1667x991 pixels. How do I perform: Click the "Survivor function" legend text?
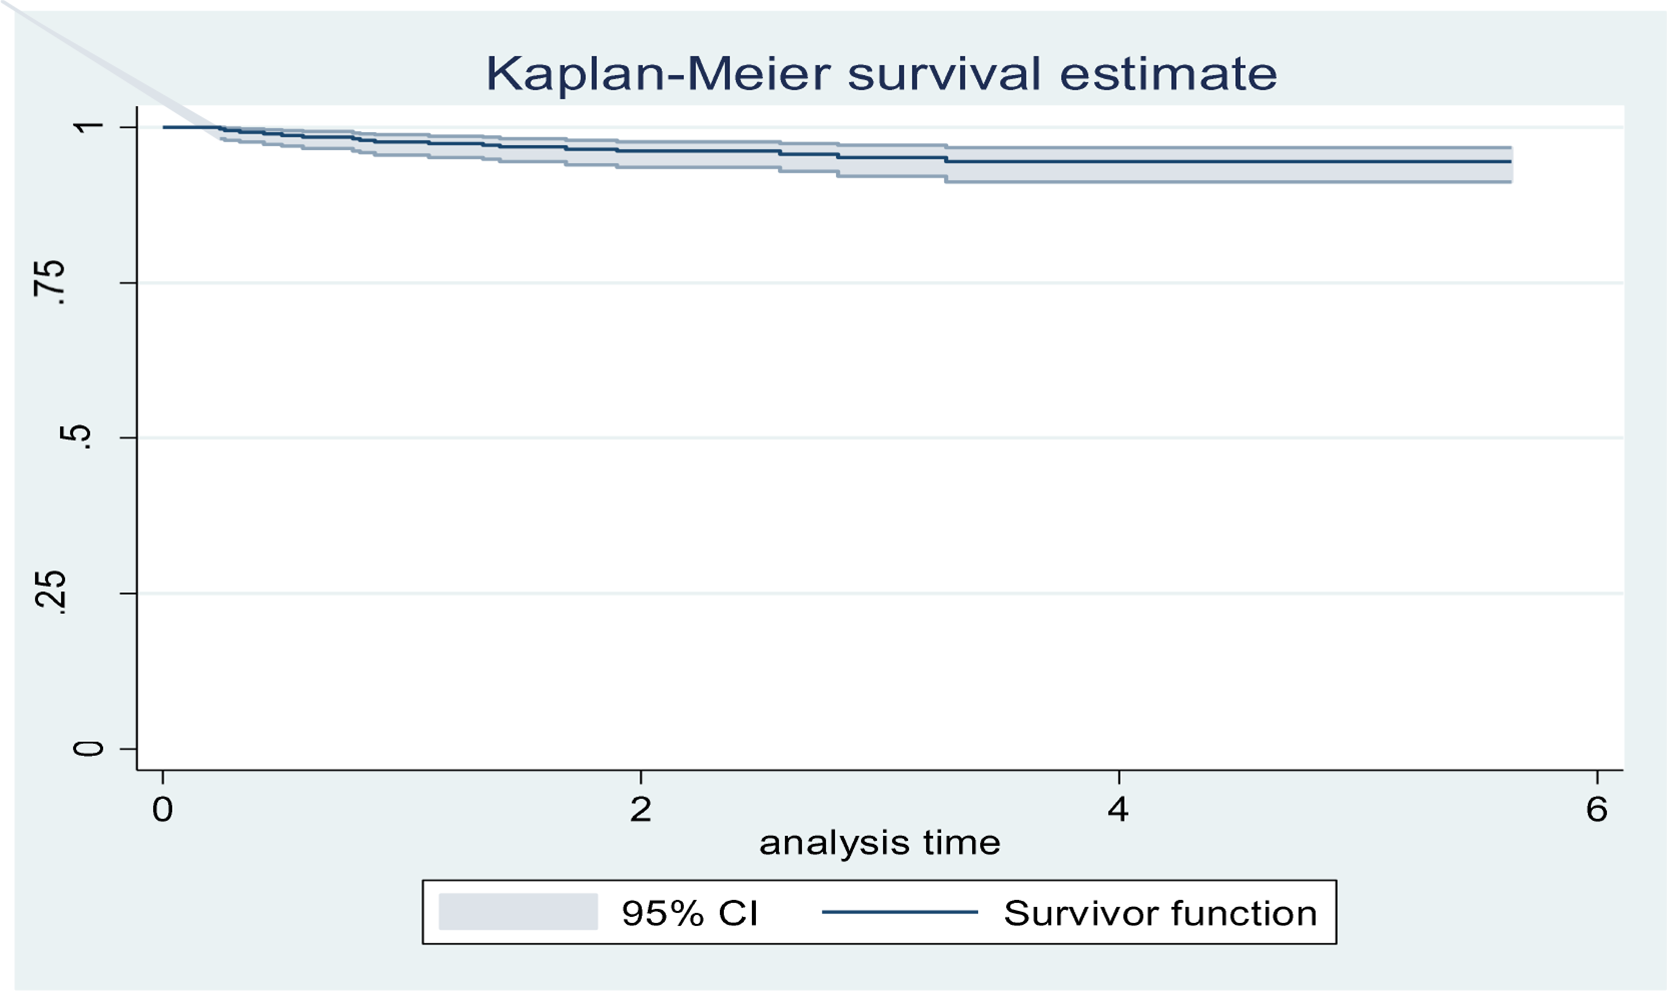point(1160,913)
